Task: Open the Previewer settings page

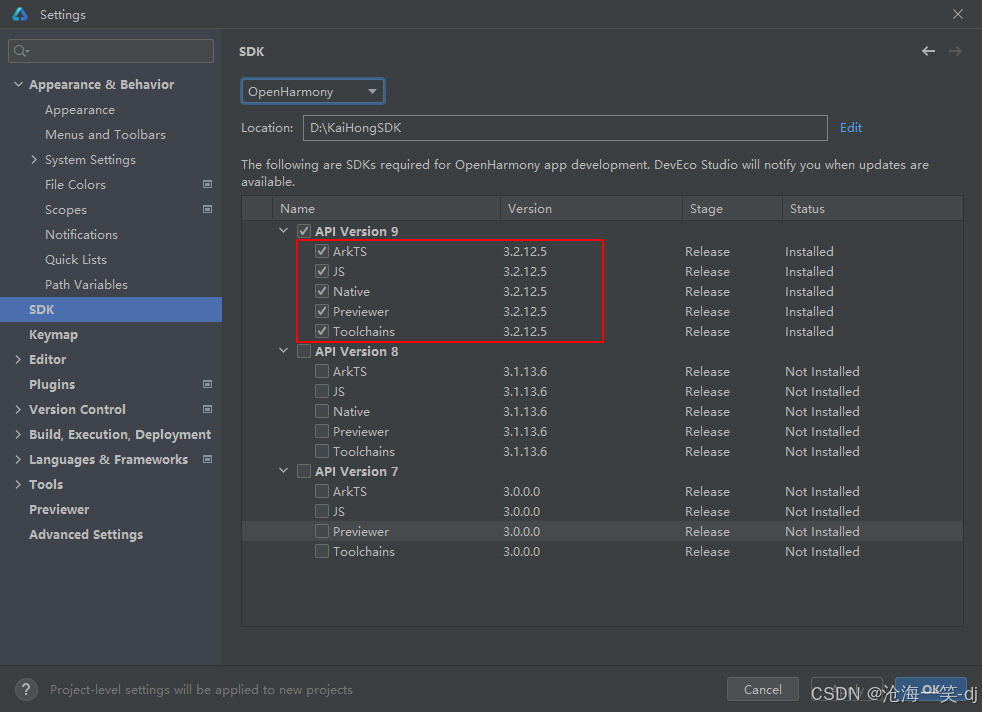Action: pyautogui.click(x=59, y=510)
